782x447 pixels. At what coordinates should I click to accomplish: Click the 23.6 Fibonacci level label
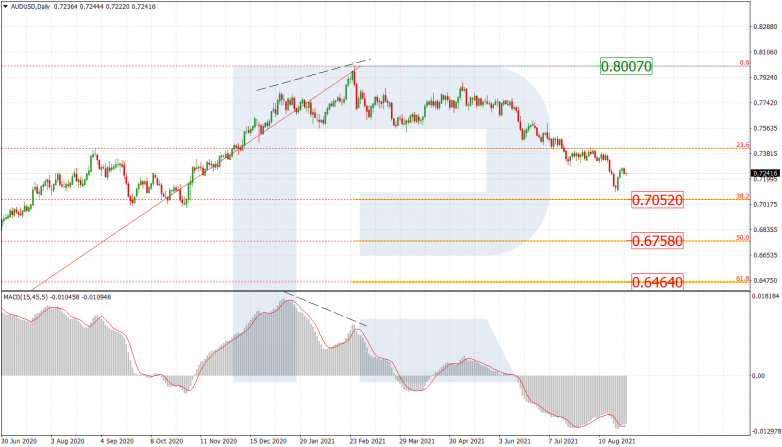pyautogui.click(x=743, y=145)
